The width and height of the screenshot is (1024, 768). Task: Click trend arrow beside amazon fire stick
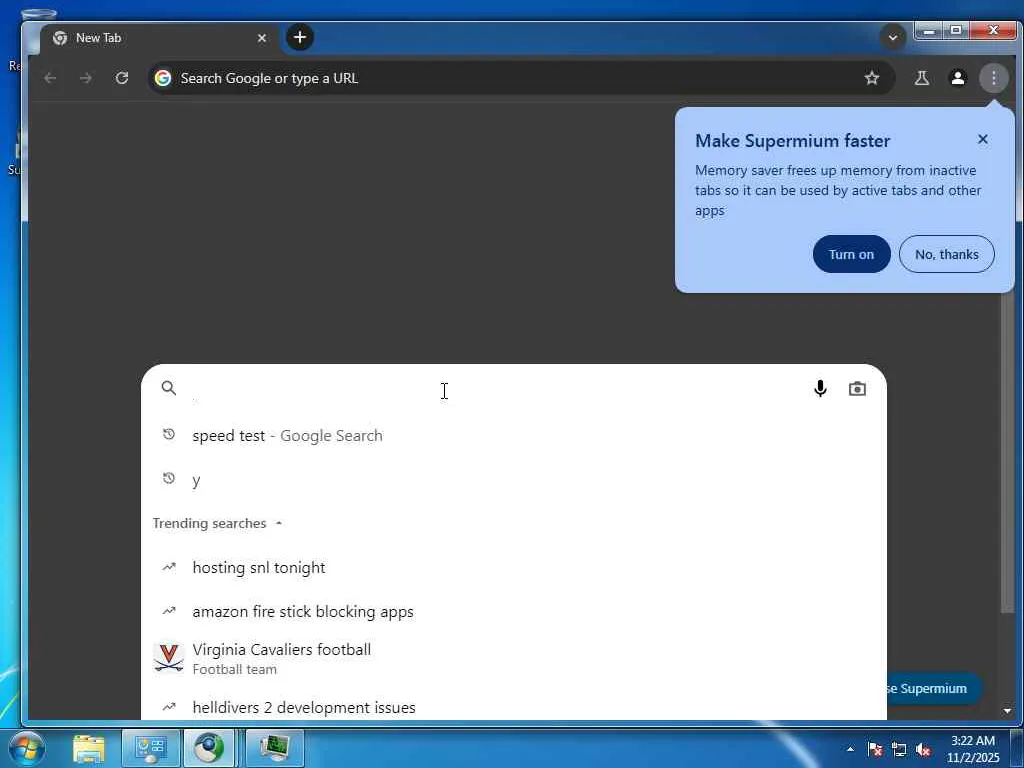coord(168,611)
